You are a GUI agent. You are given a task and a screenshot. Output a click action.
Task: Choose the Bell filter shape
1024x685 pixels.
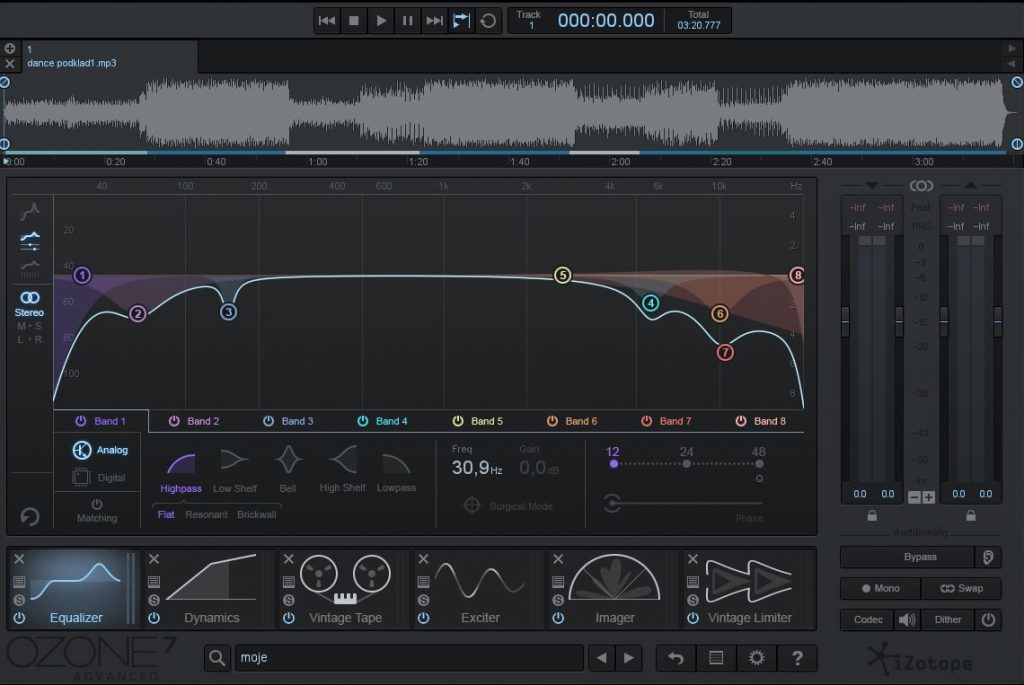[288, 470]
